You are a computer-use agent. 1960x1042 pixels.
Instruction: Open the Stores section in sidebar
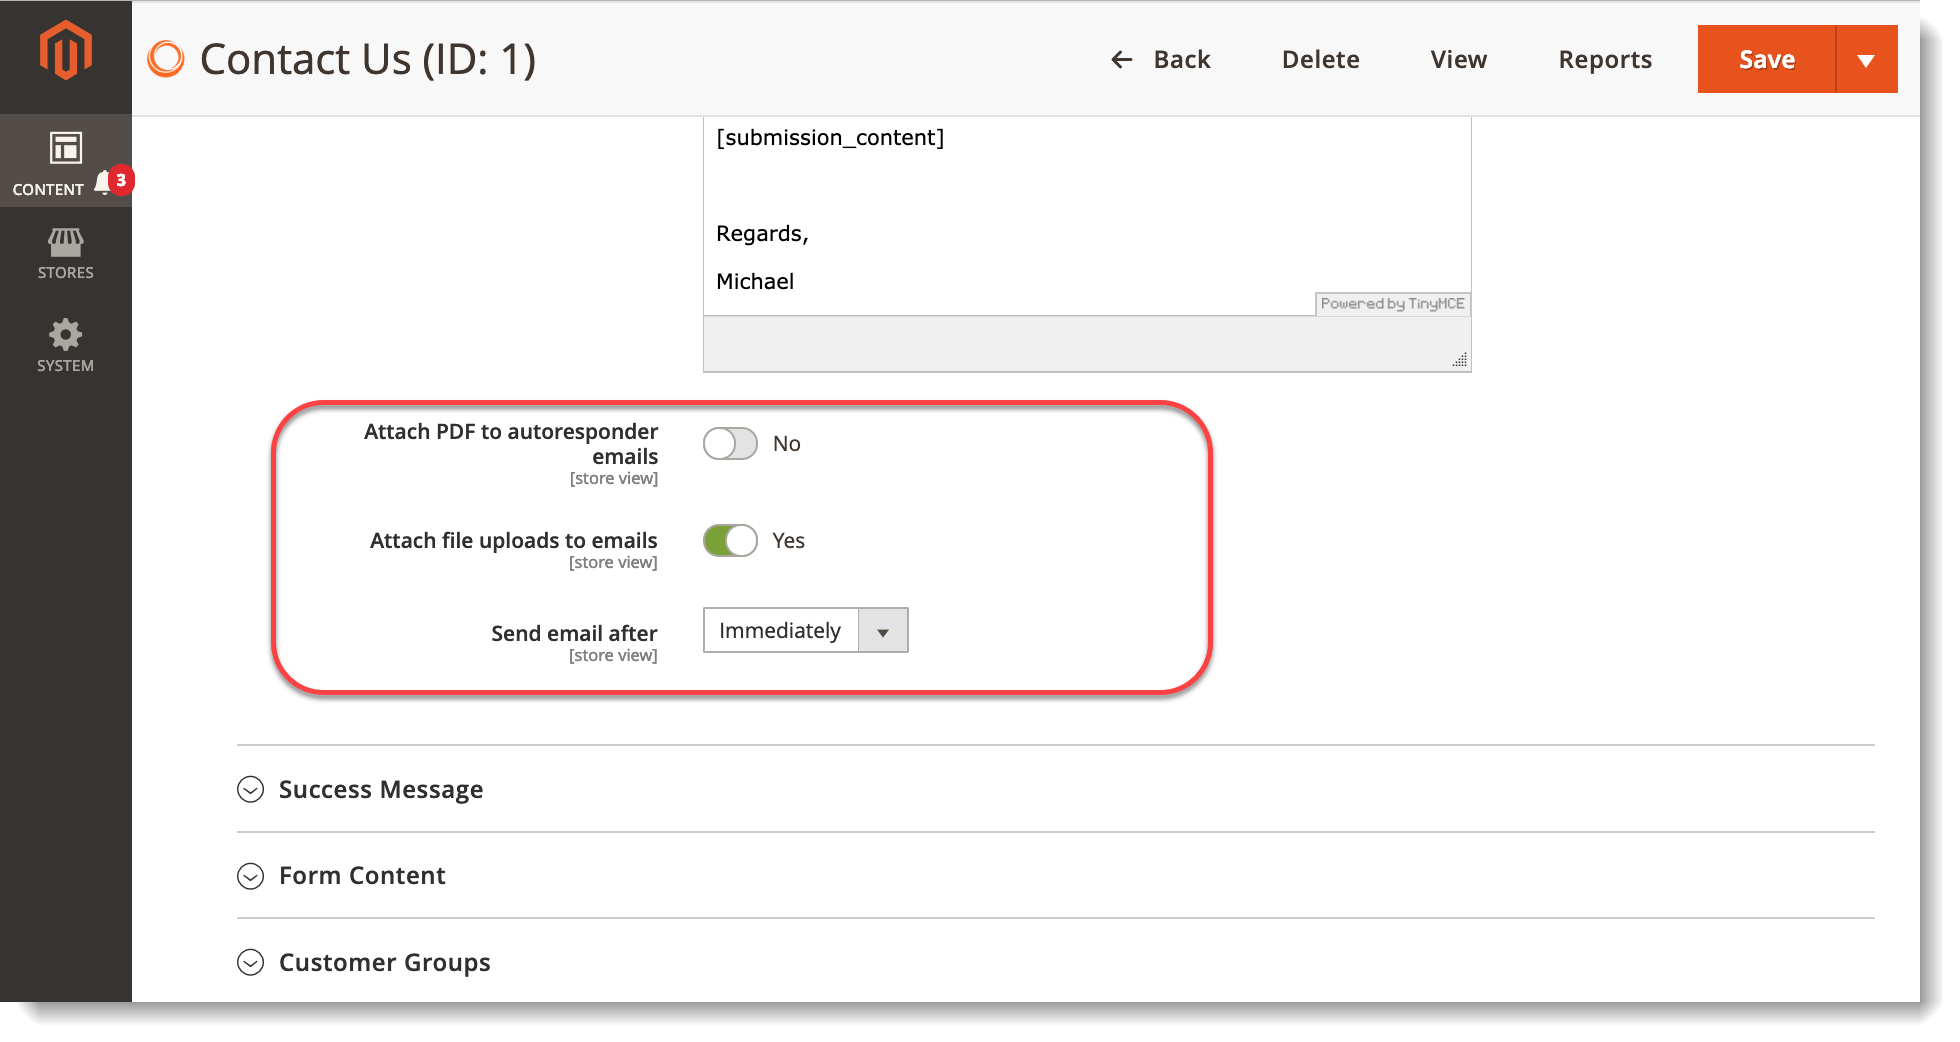click(x=64, y=253)
